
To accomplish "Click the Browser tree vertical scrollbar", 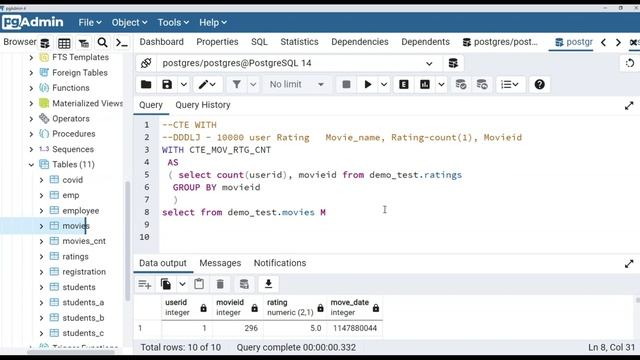I will [x=127, y=241].
